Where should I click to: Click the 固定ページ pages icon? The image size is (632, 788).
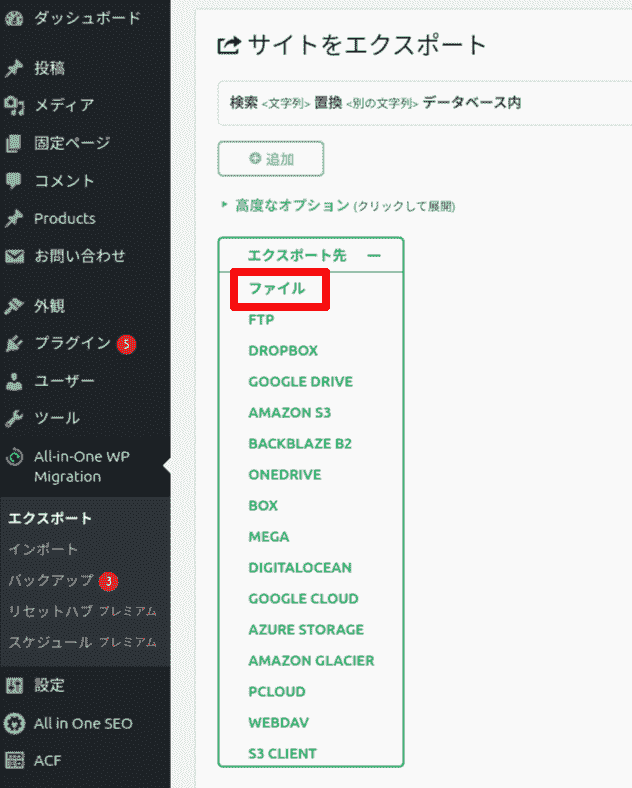(14, 143)
